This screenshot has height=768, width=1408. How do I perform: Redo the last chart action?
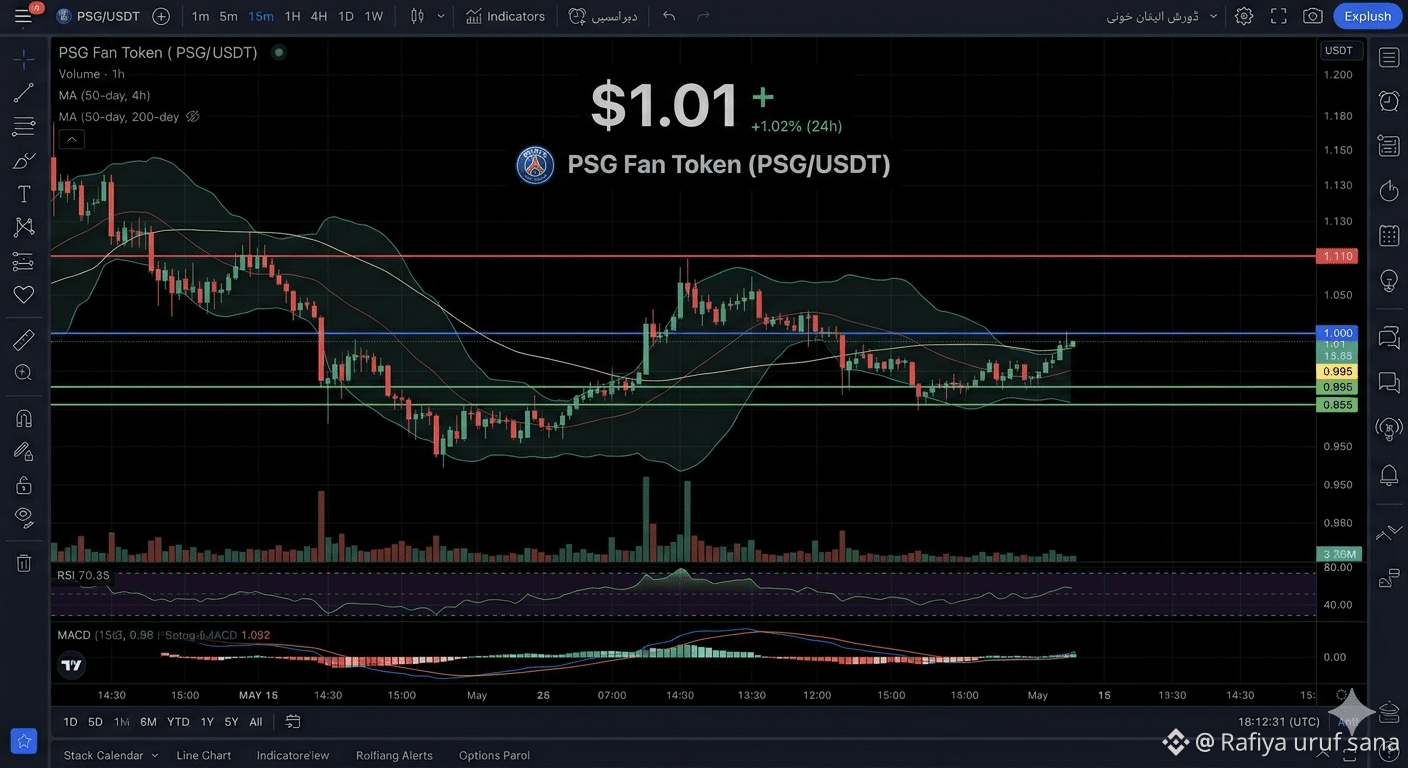pos(703,16)
